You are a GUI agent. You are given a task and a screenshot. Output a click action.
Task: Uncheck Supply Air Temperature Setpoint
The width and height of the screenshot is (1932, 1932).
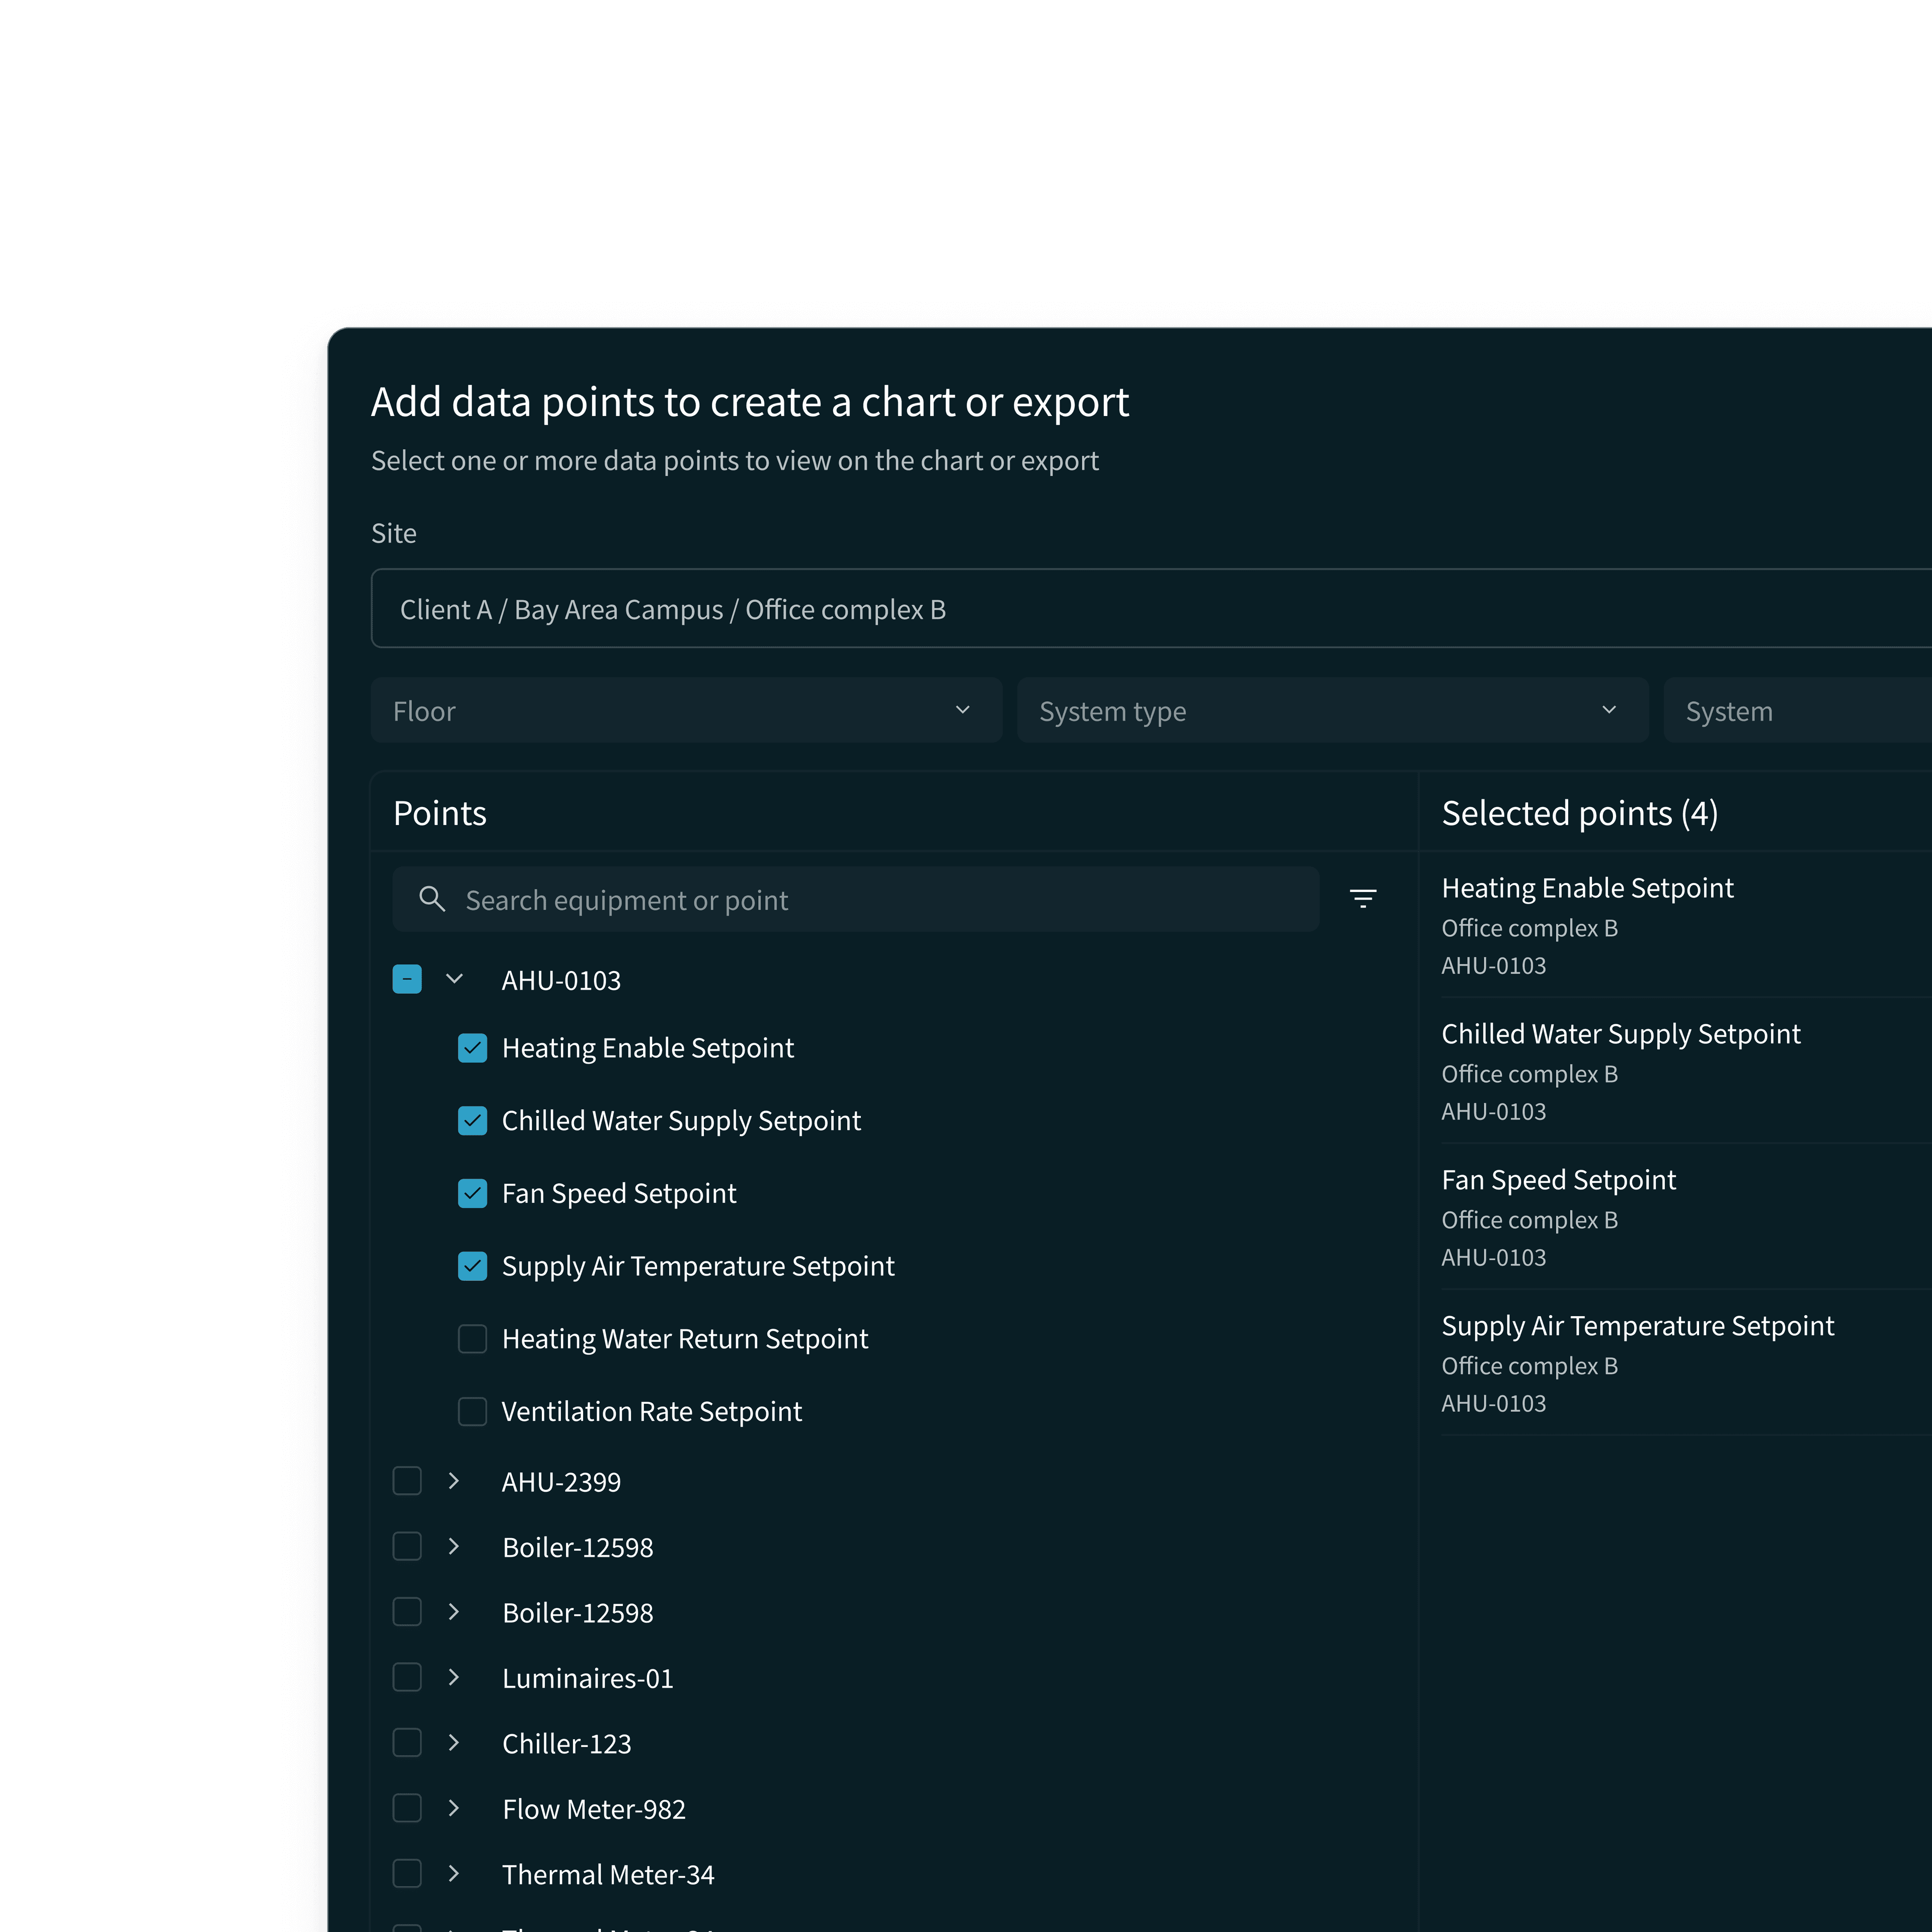pyautogui.click(x=472, y=1266)
